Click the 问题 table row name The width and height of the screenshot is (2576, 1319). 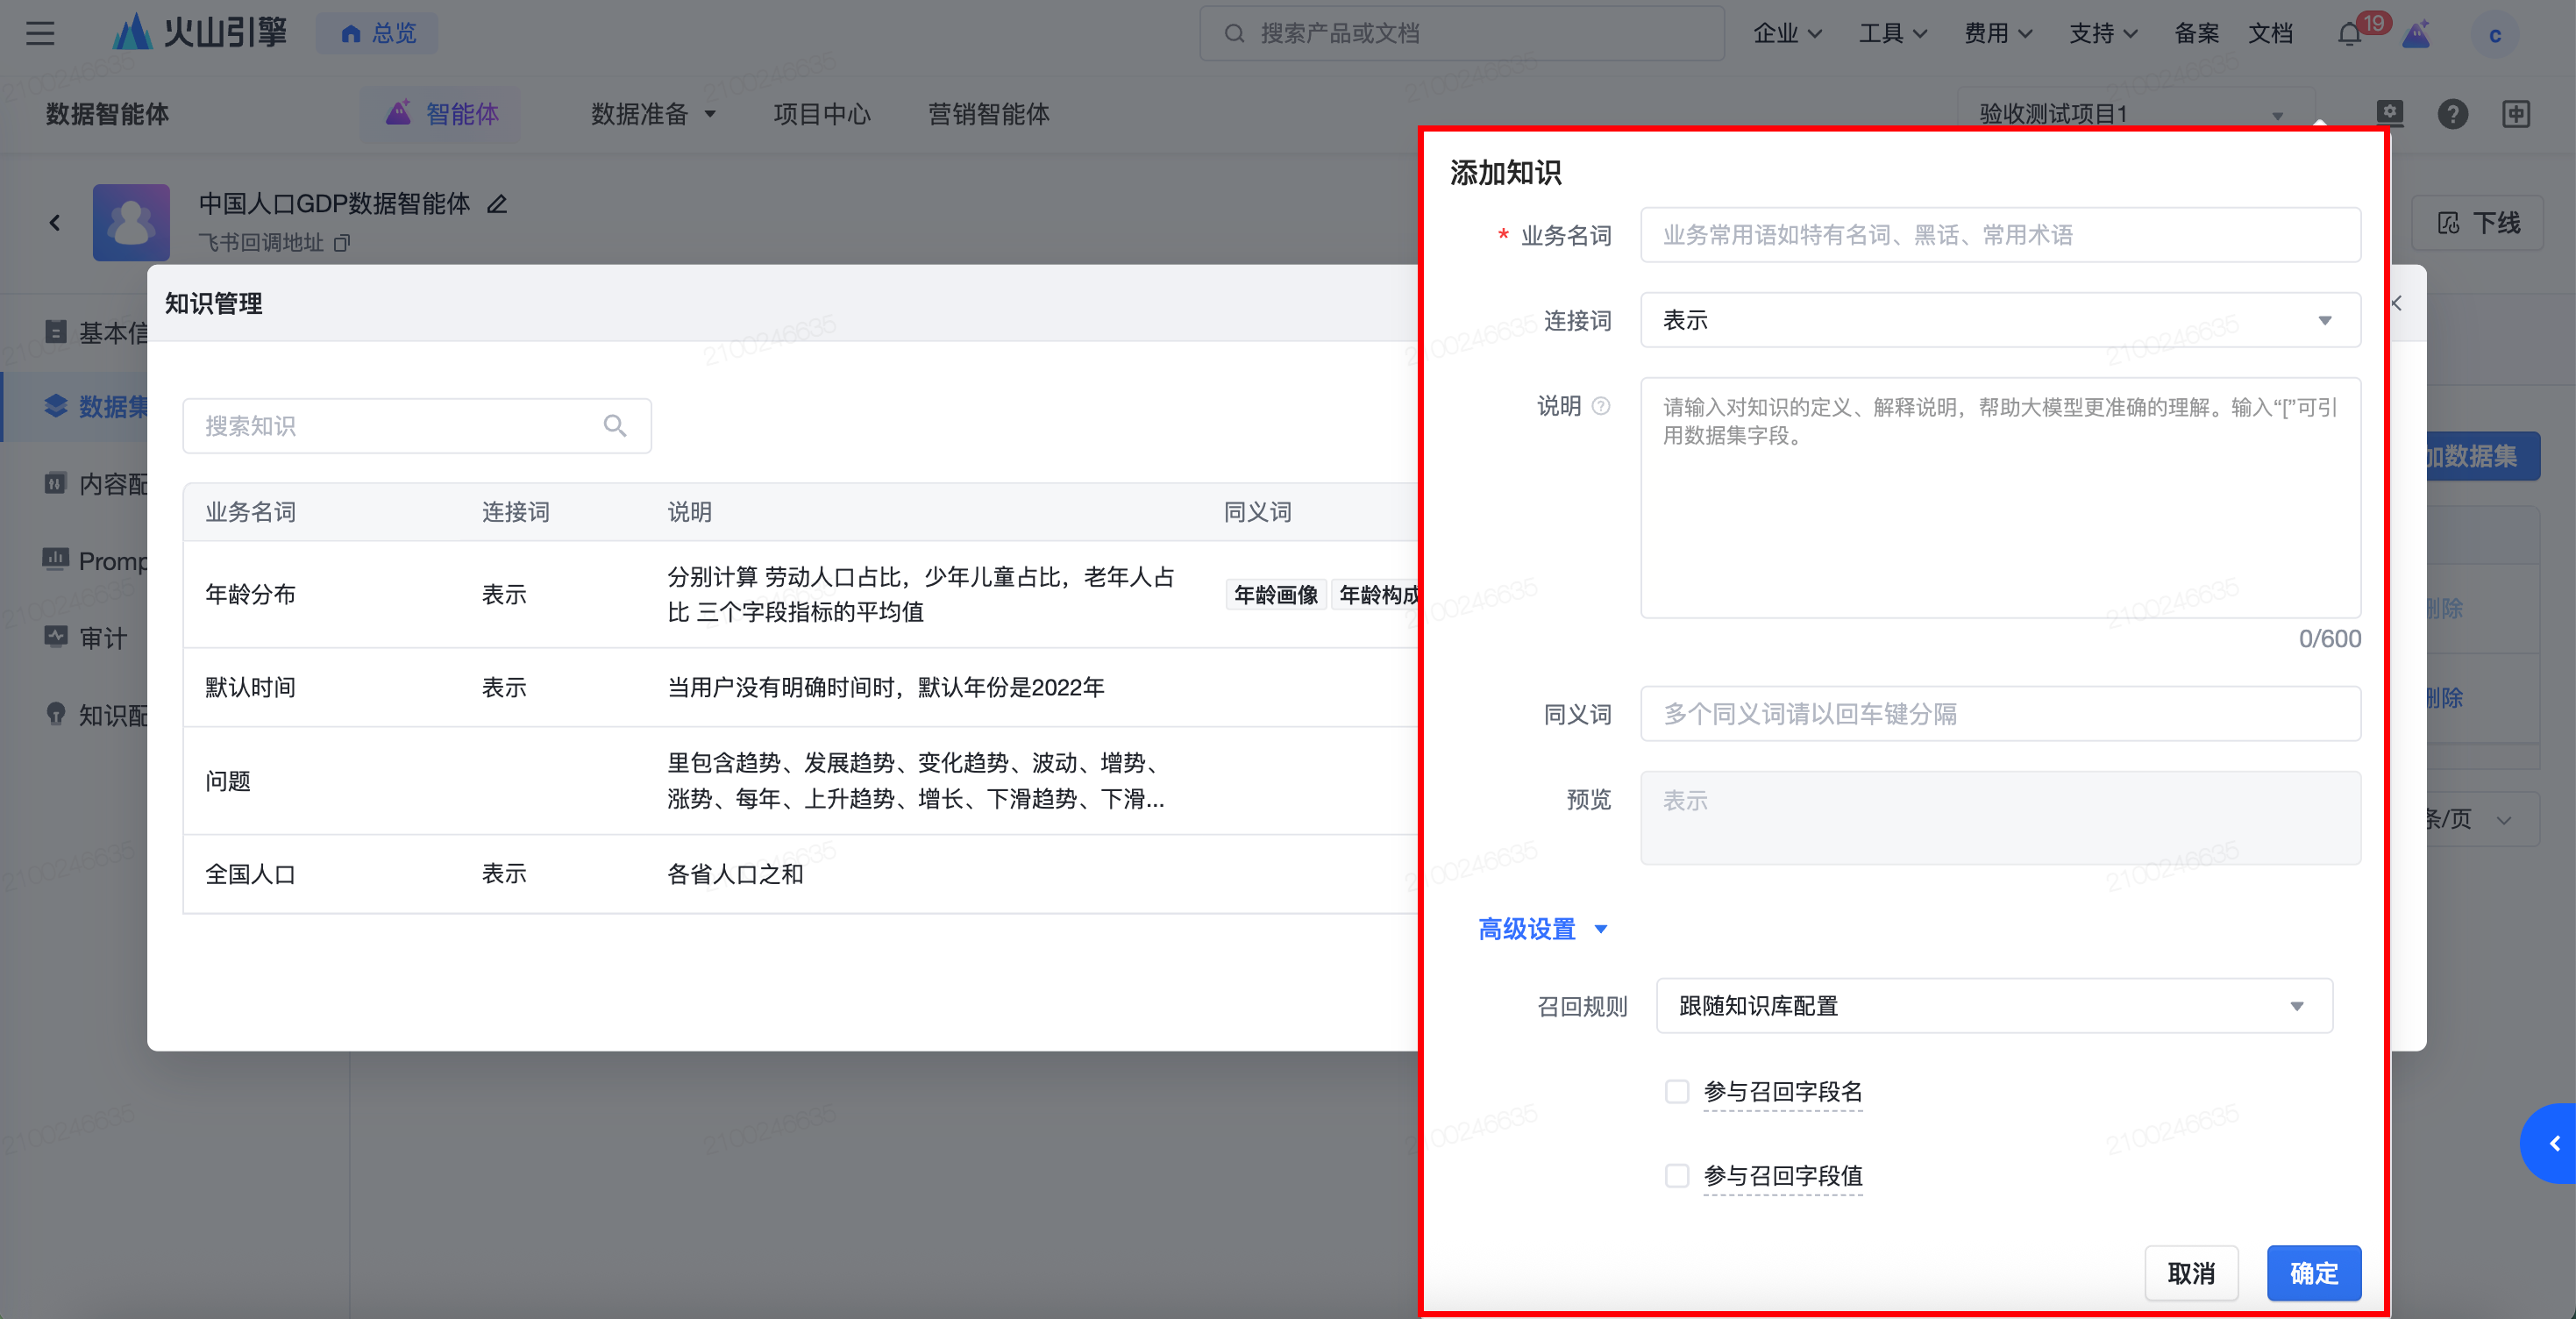click(x=228, y=781)
